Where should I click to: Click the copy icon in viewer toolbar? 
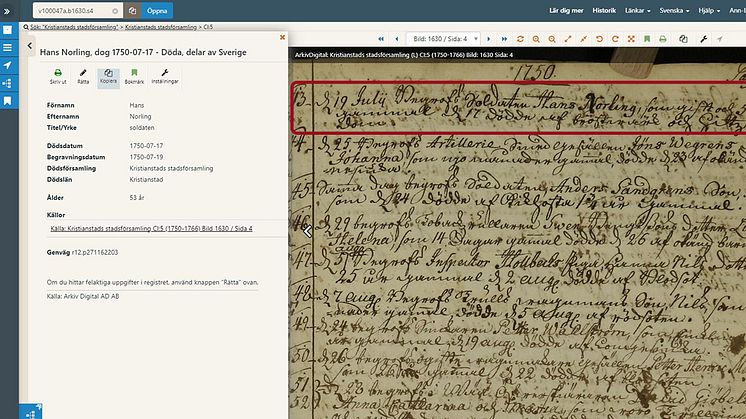683,39
